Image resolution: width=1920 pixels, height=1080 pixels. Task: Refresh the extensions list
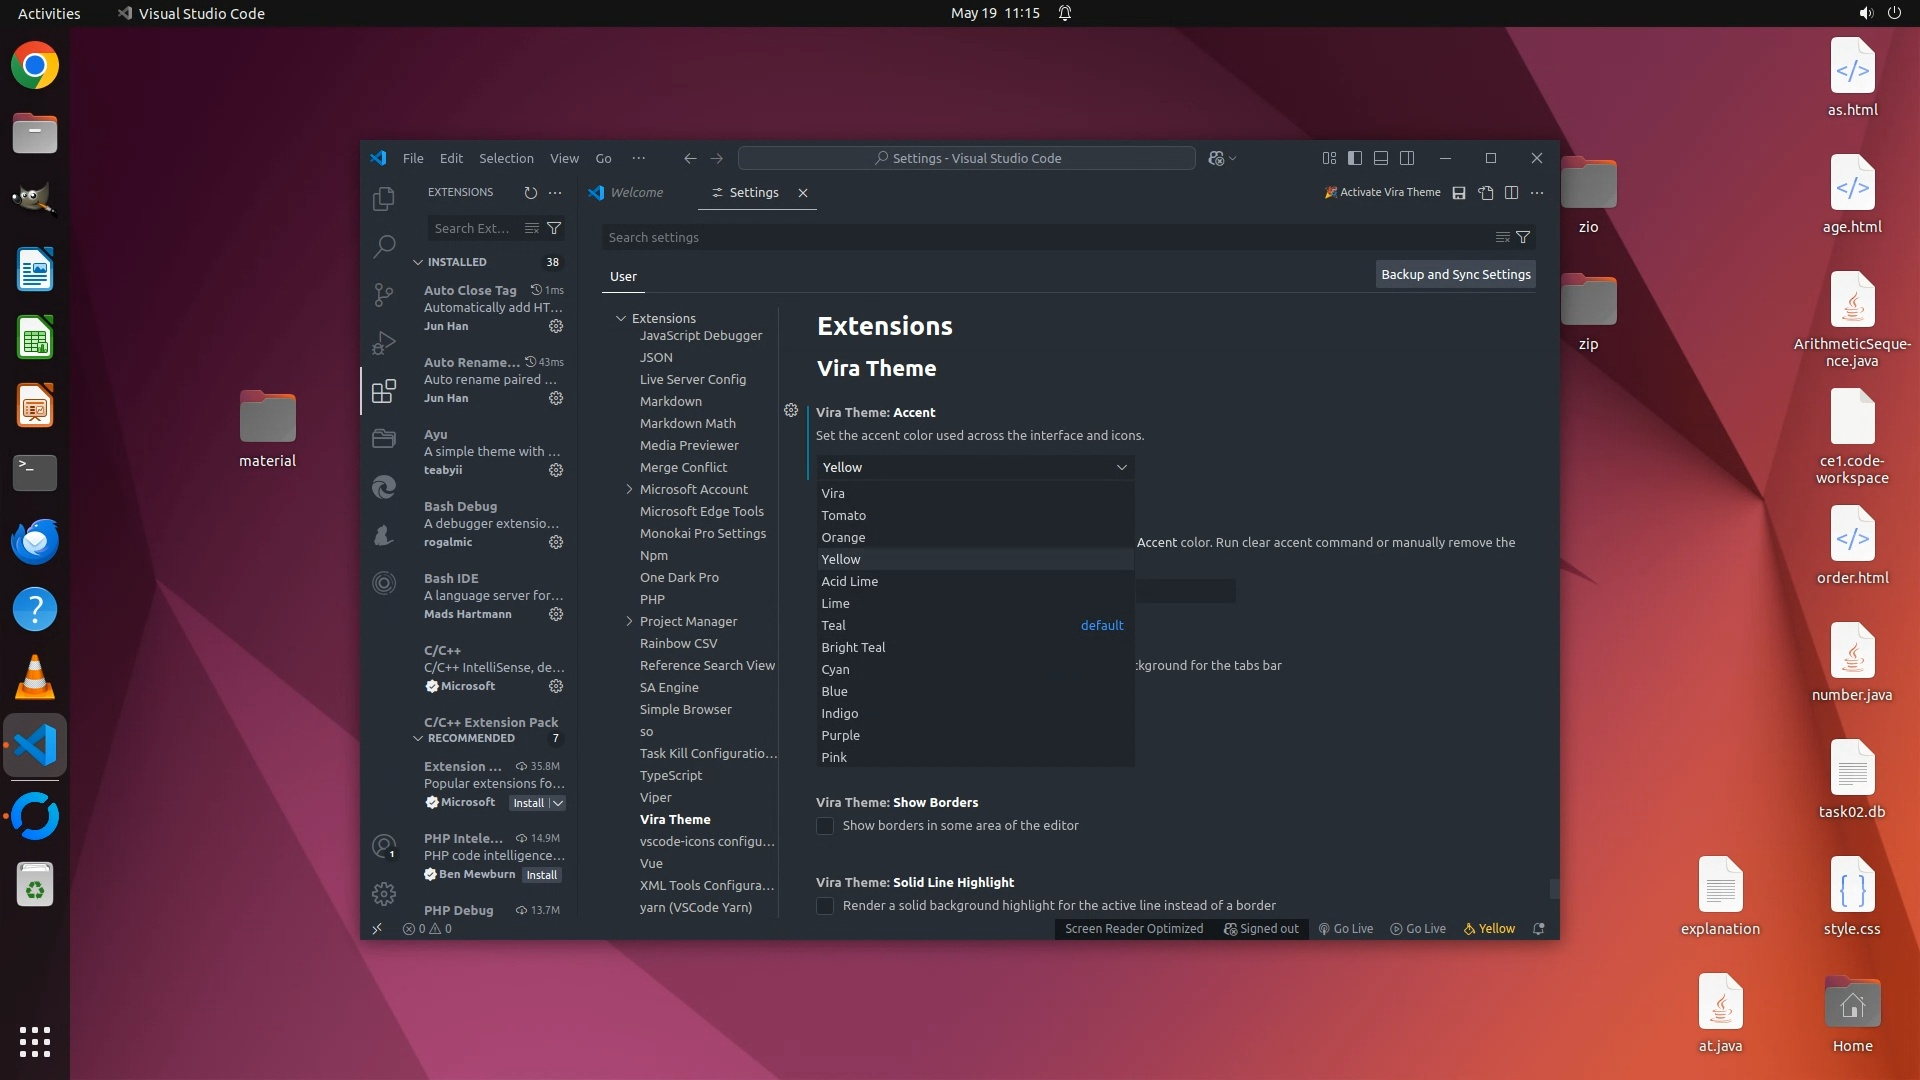(x=530, y=193)
